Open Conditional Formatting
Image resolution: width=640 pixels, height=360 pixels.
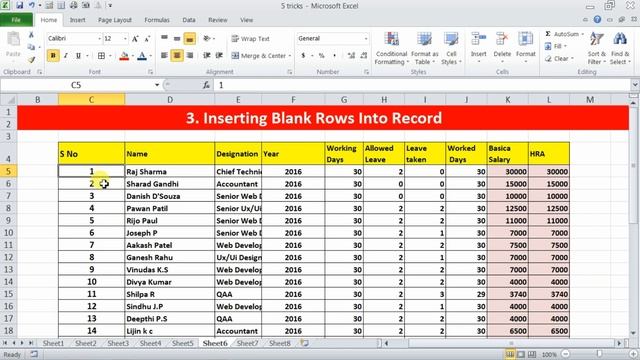point(391,48)
